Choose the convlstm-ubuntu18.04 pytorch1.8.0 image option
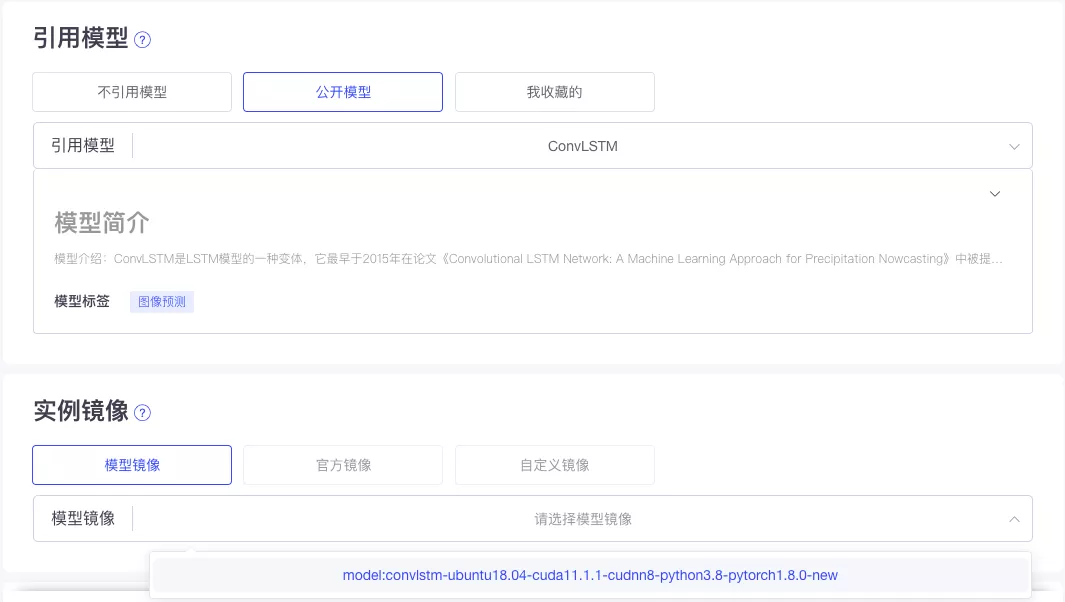This screenshot has width=1065, height=602. (x=590, y=575)
